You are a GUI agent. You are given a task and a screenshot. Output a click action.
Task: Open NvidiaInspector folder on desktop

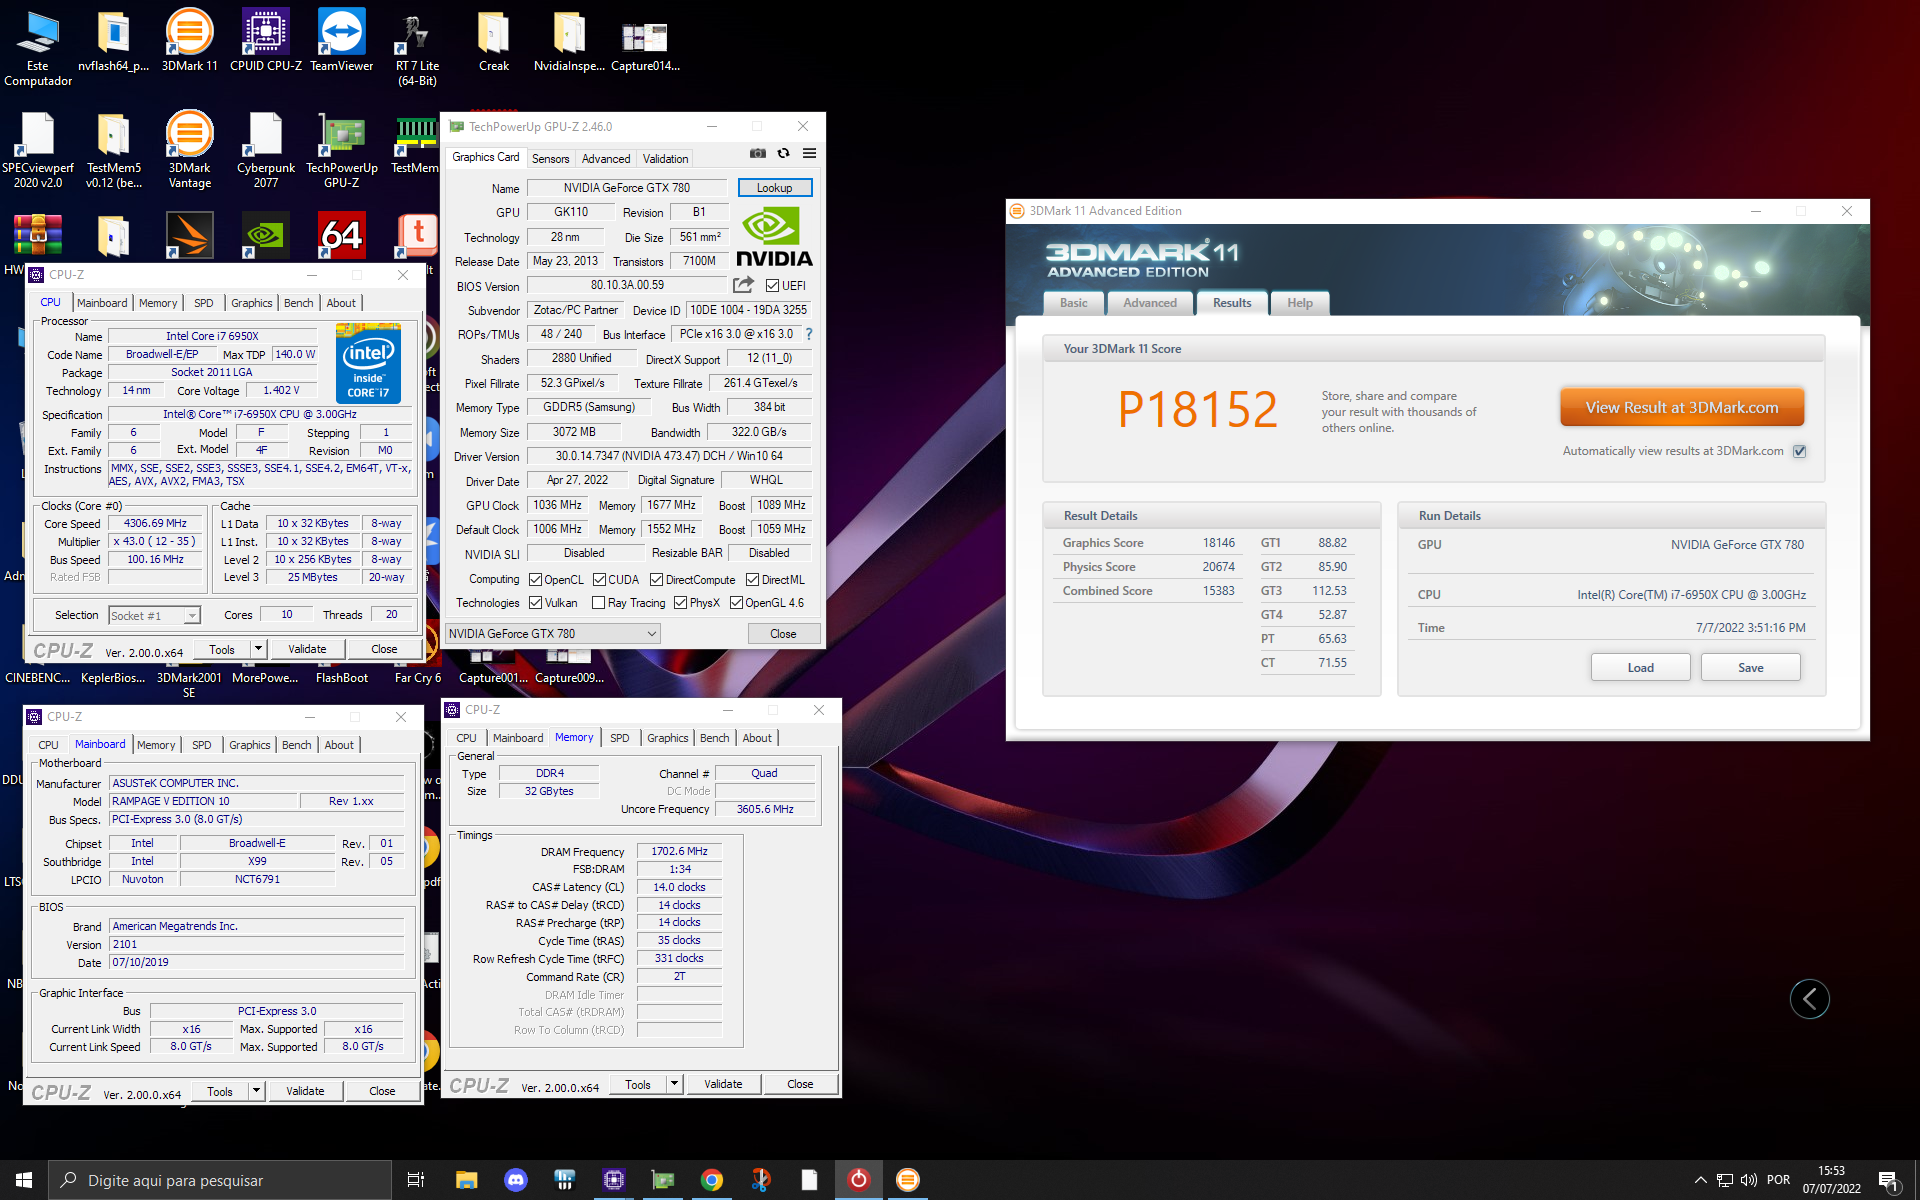pos(569,42)
